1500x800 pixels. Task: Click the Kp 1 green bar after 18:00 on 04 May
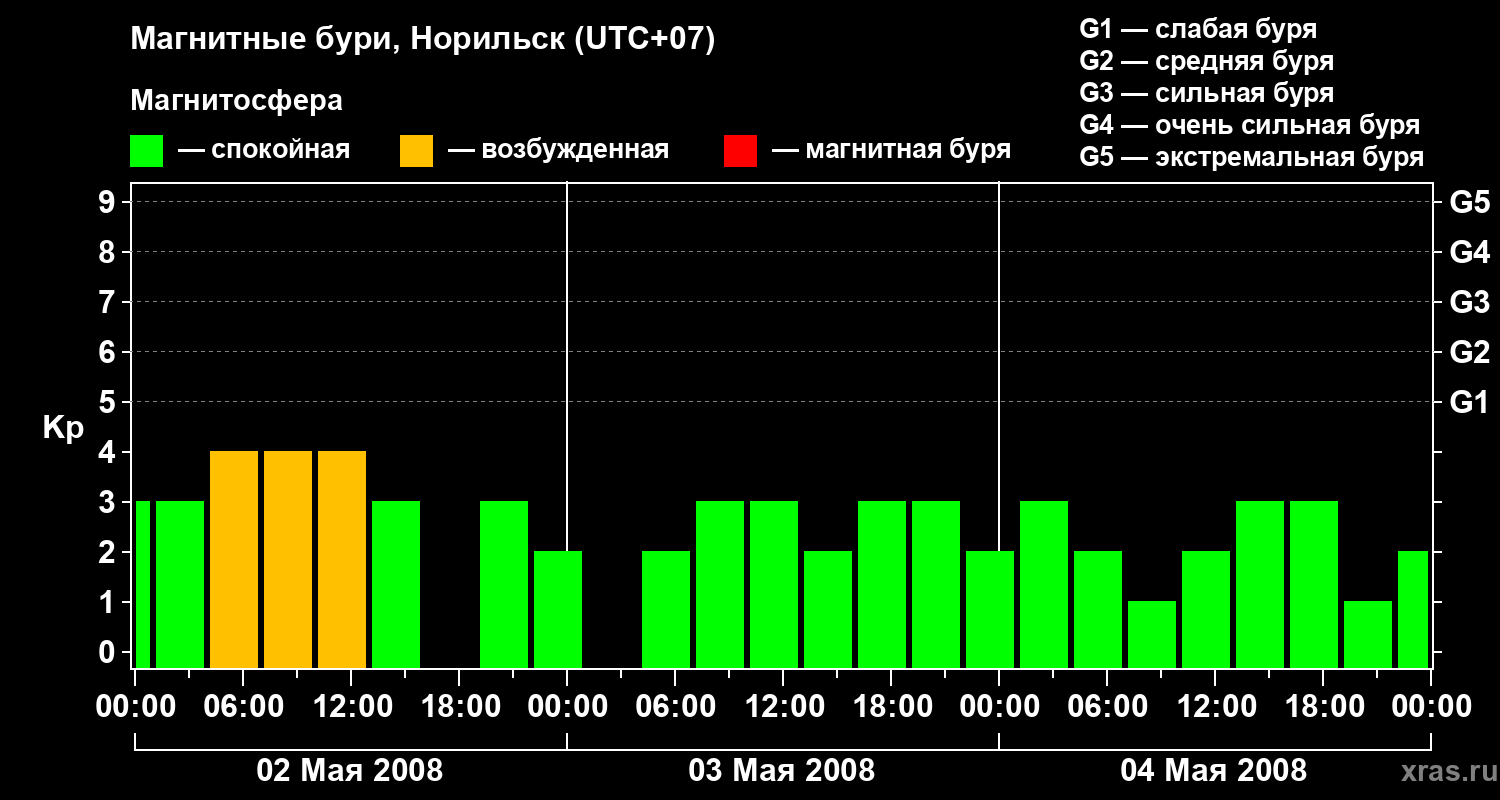pos(1368,634)
